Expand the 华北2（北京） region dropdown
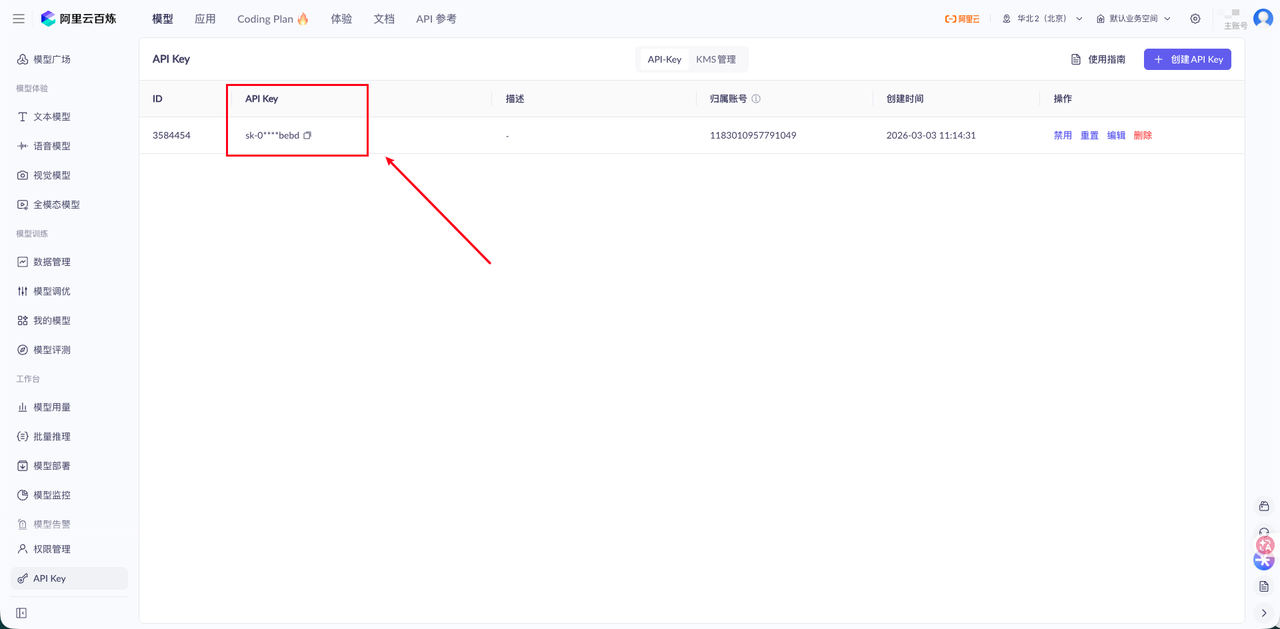 (x=1042, y=19)
